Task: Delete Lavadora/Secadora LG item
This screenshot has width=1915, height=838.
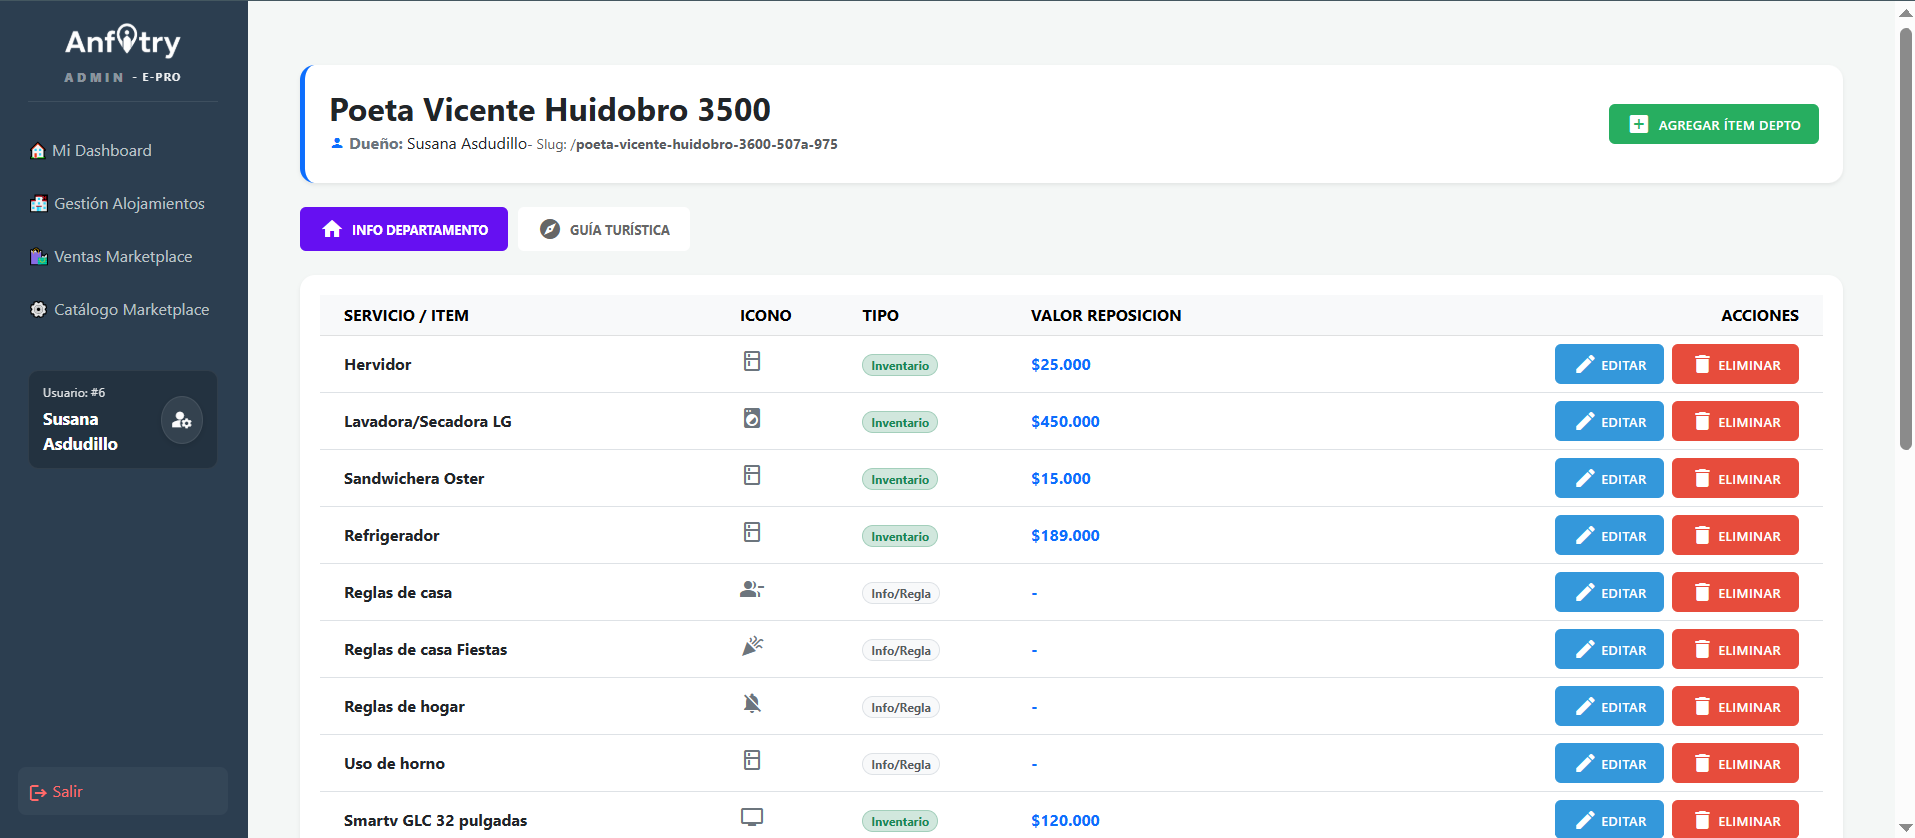Action: click(1735, 421)
